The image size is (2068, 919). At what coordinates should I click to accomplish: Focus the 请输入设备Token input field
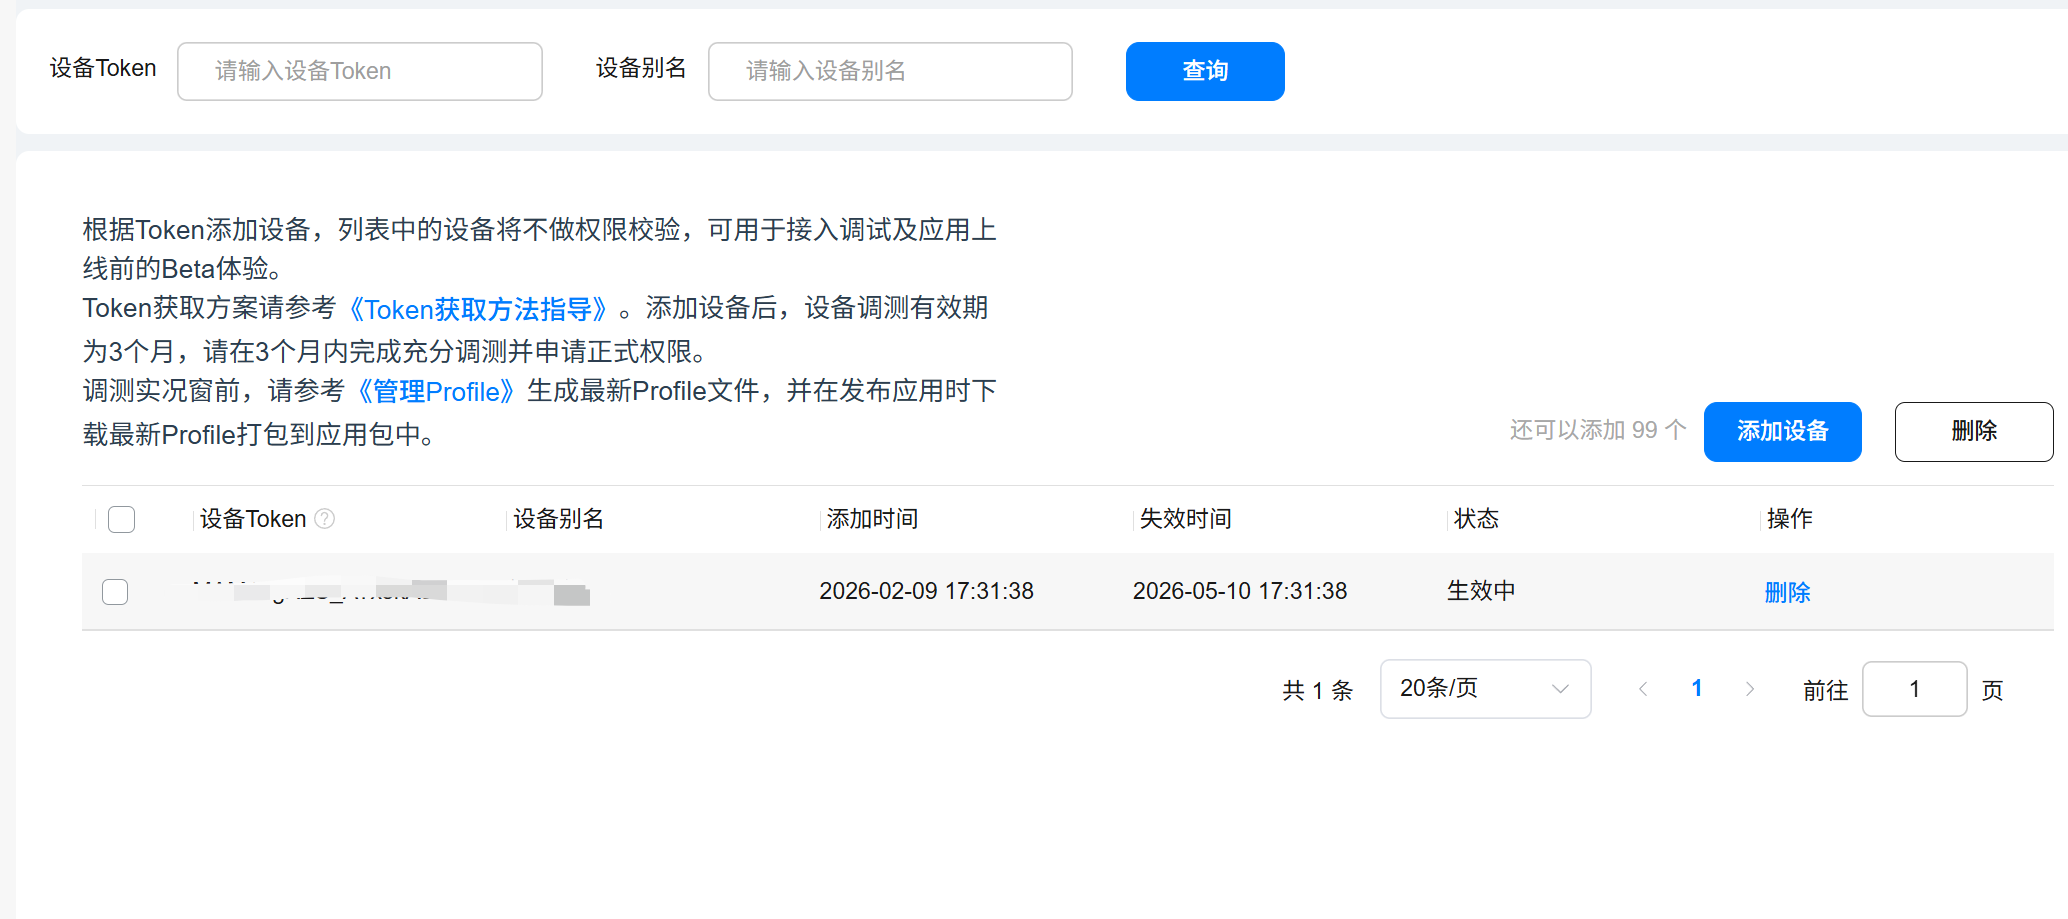point(360,71)
